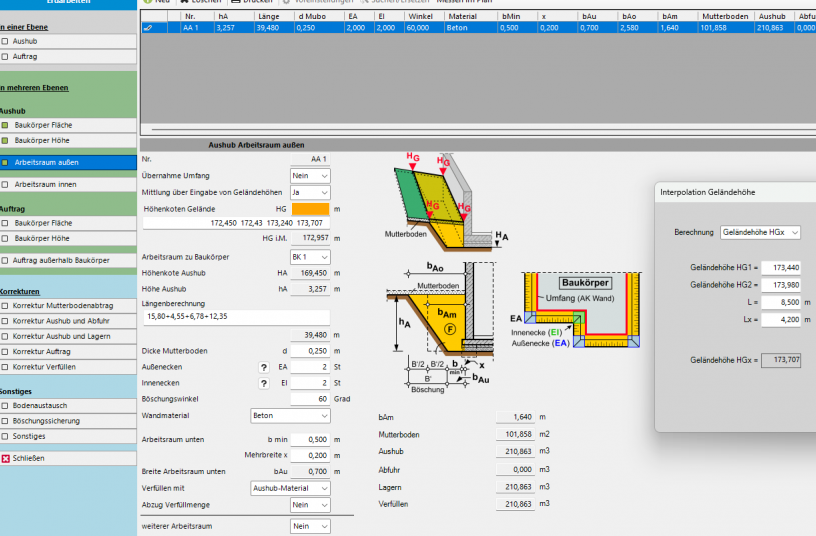The height and width of the screenshot is (536, 816).
Task: Click the Schließen button in sidebar
Action: pos(68,458)
